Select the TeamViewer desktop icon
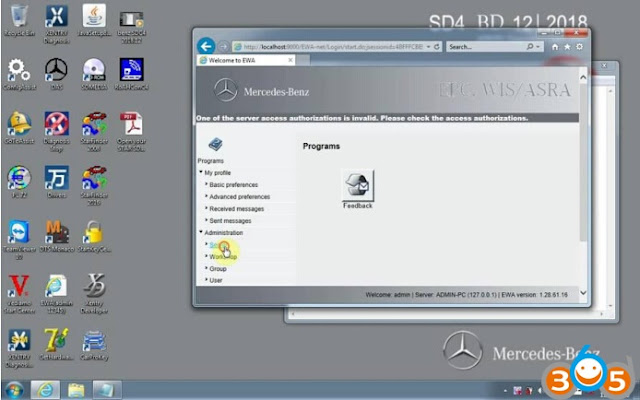 point(19,239)
